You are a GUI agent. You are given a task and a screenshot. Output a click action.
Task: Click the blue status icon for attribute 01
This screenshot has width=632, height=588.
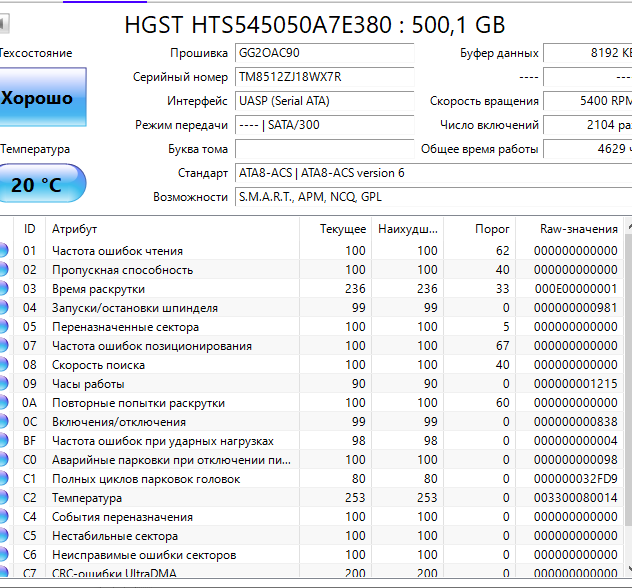[x=4, y=251]
